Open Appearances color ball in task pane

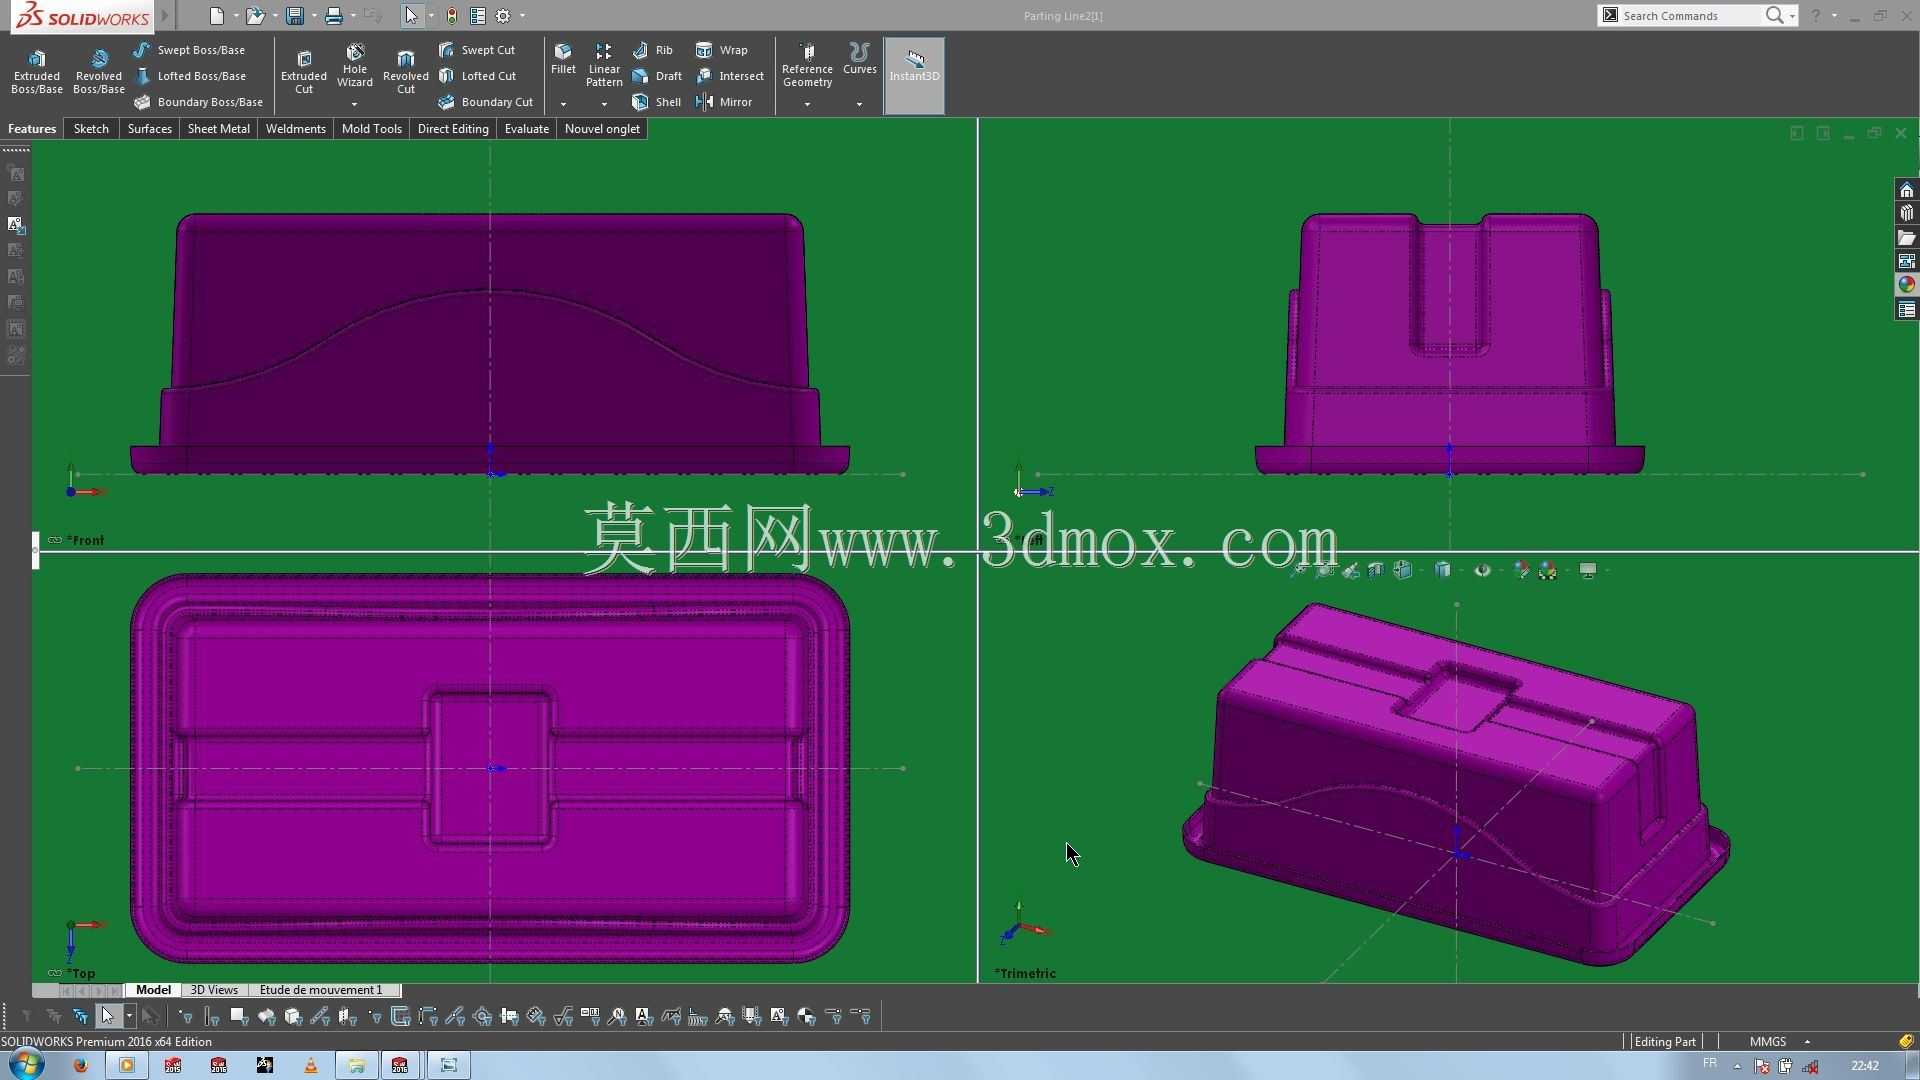tap(1907, 285)
